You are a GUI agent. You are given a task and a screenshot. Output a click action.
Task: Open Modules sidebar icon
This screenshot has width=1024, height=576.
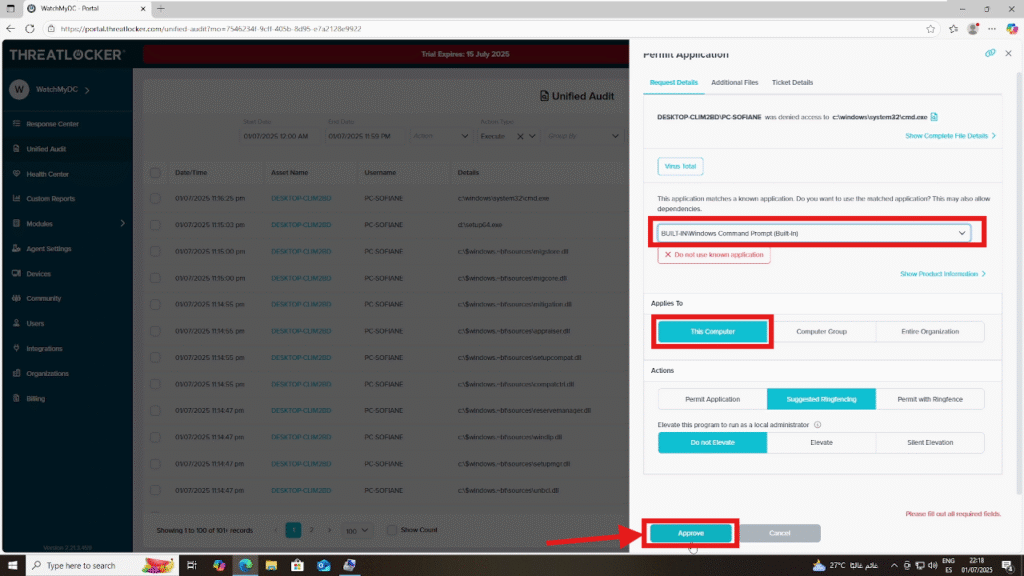[x=16, y=223]
